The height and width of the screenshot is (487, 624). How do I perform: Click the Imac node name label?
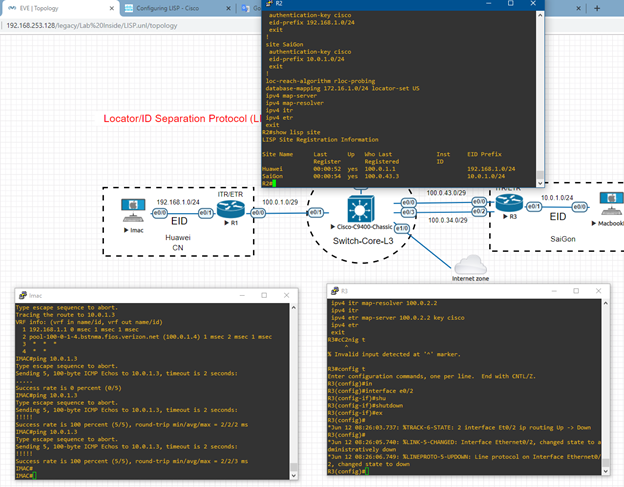click(x=136, y=230)
